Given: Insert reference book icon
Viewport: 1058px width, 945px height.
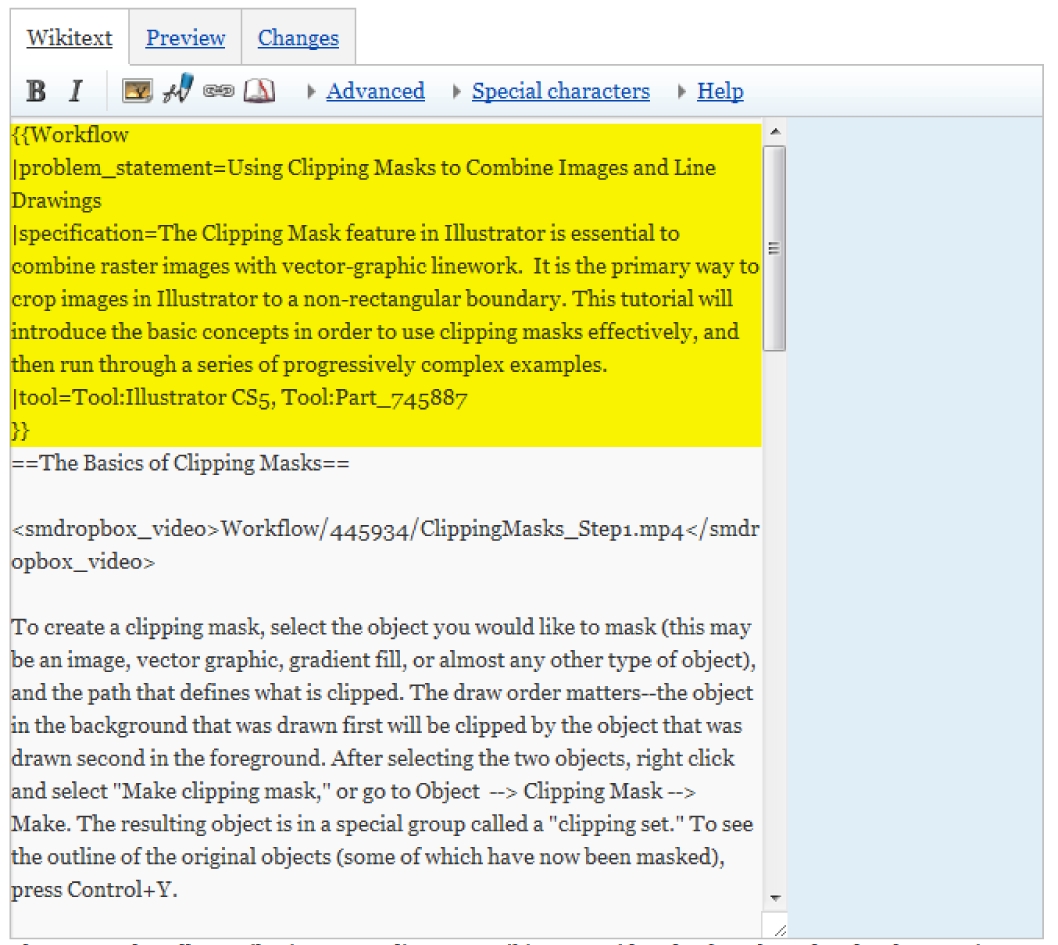Looking at the screenshot, I should 260,90.
